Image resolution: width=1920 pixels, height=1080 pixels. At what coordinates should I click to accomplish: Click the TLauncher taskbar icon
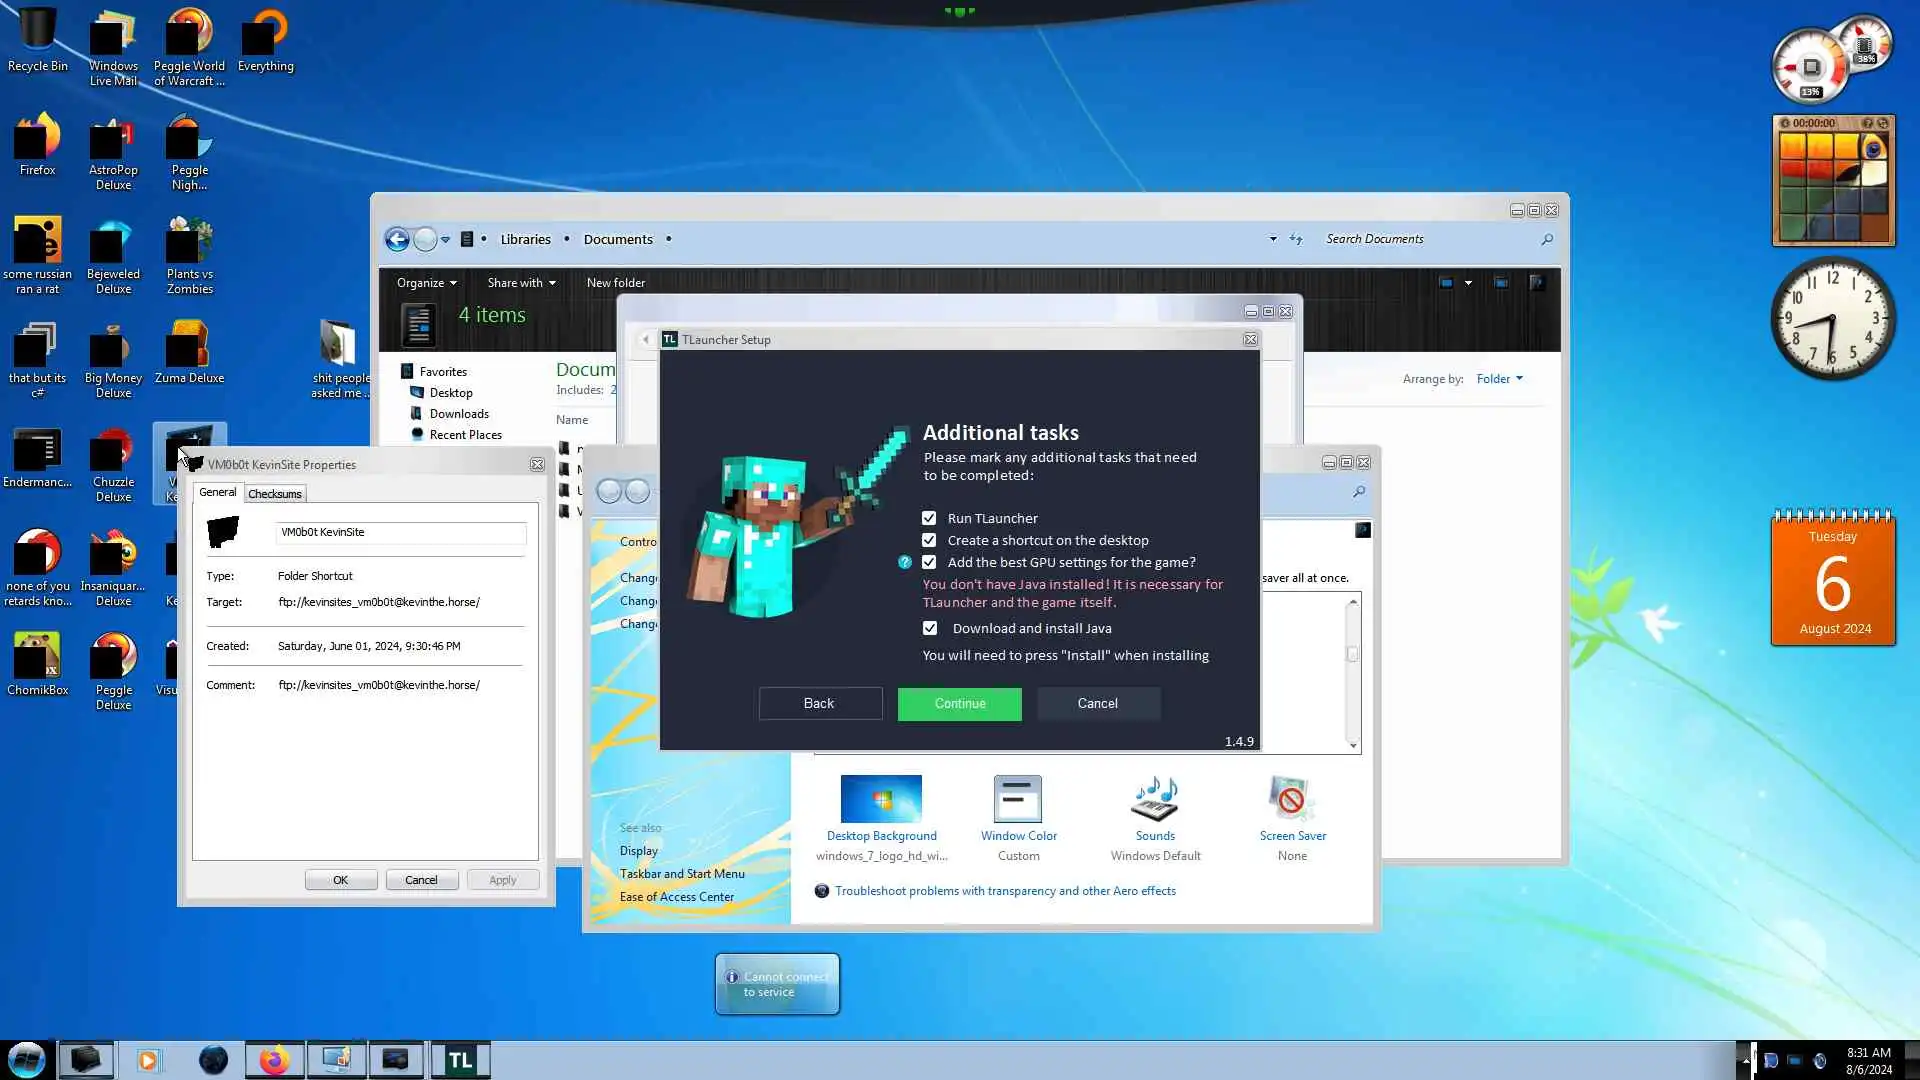click(x=460, y=1060)
